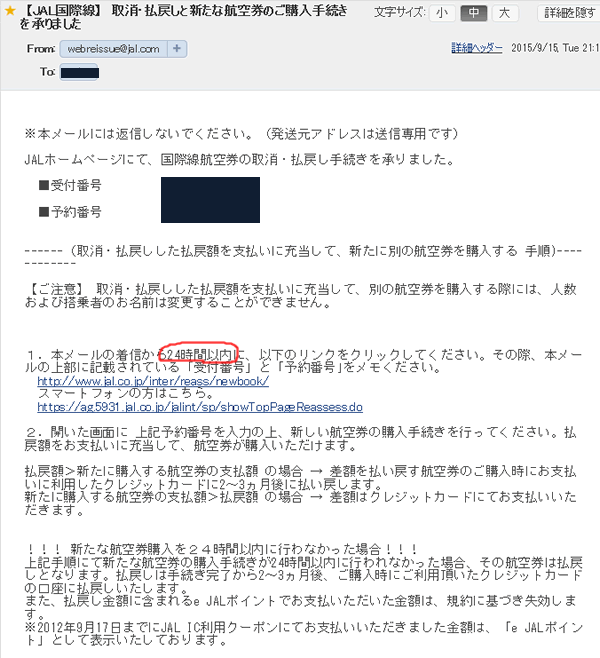Click the 予約番号 label
This screenshot has width=600, height=658.
click(70, 212)
